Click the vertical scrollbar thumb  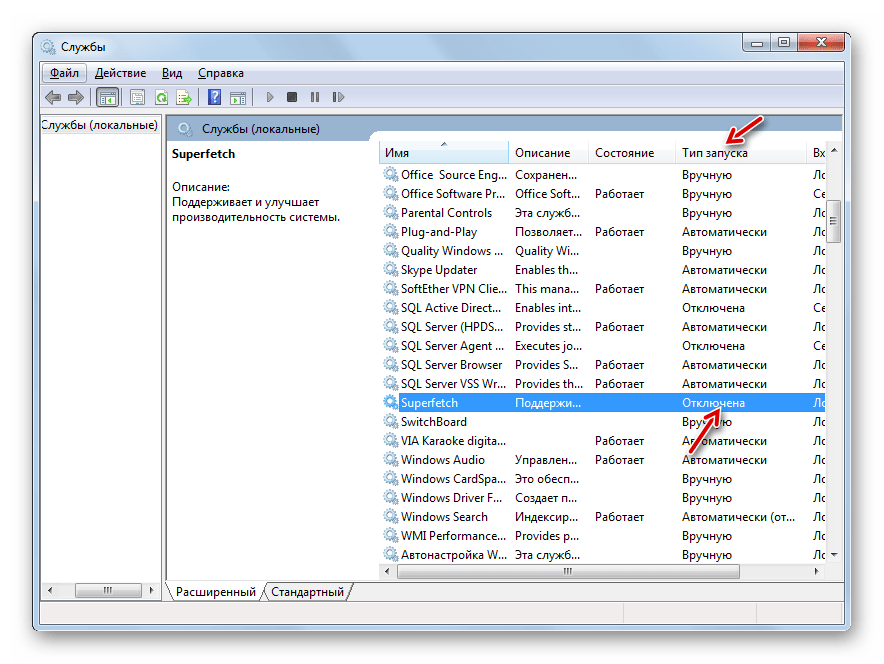(x=834, y=221)
